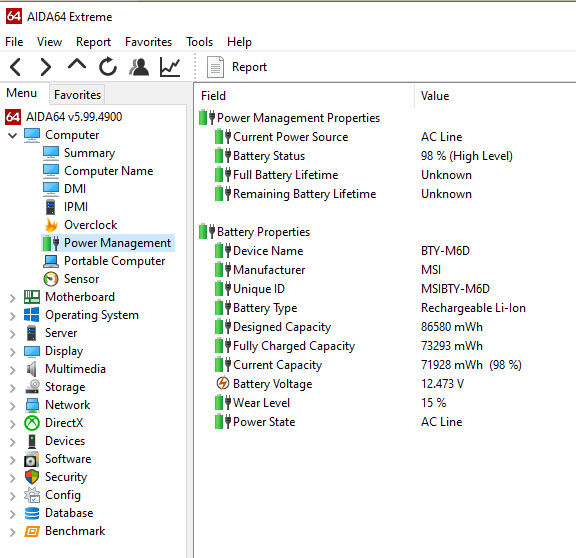Open the Help menu

tap(239, 42)
